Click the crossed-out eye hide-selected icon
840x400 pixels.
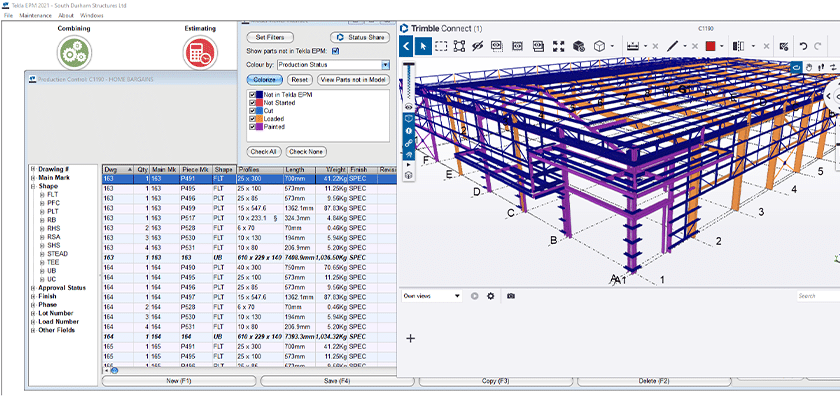pyautogui.click(x=478, y=47)
